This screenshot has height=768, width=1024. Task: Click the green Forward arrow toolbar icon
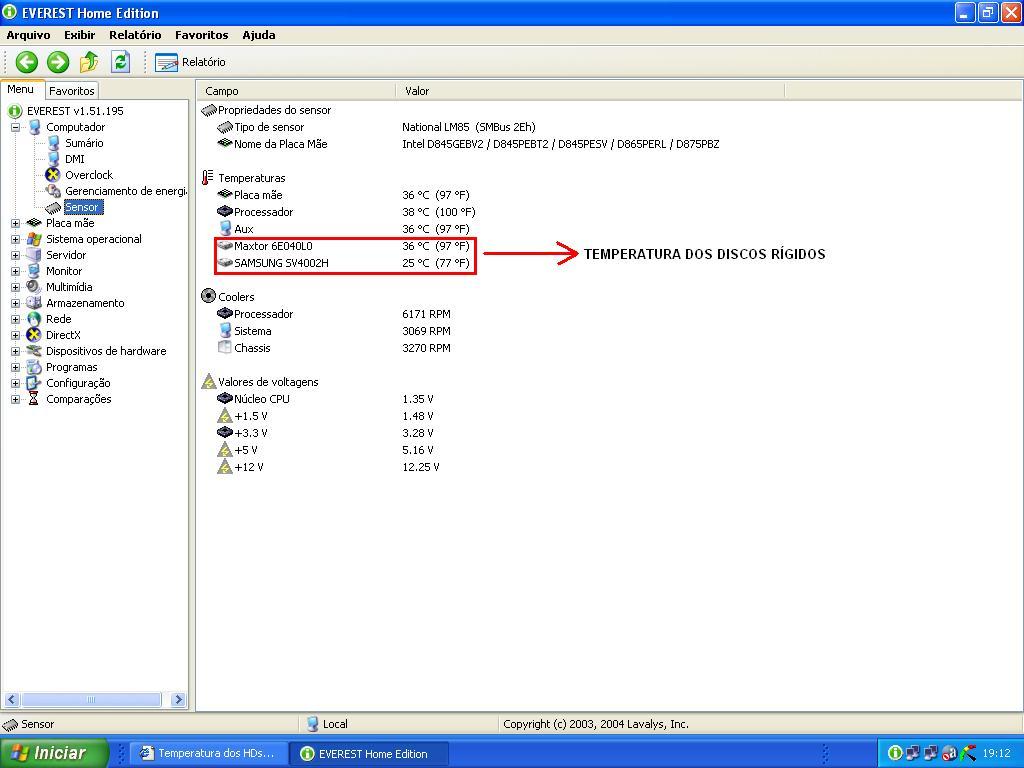point(57,62)
